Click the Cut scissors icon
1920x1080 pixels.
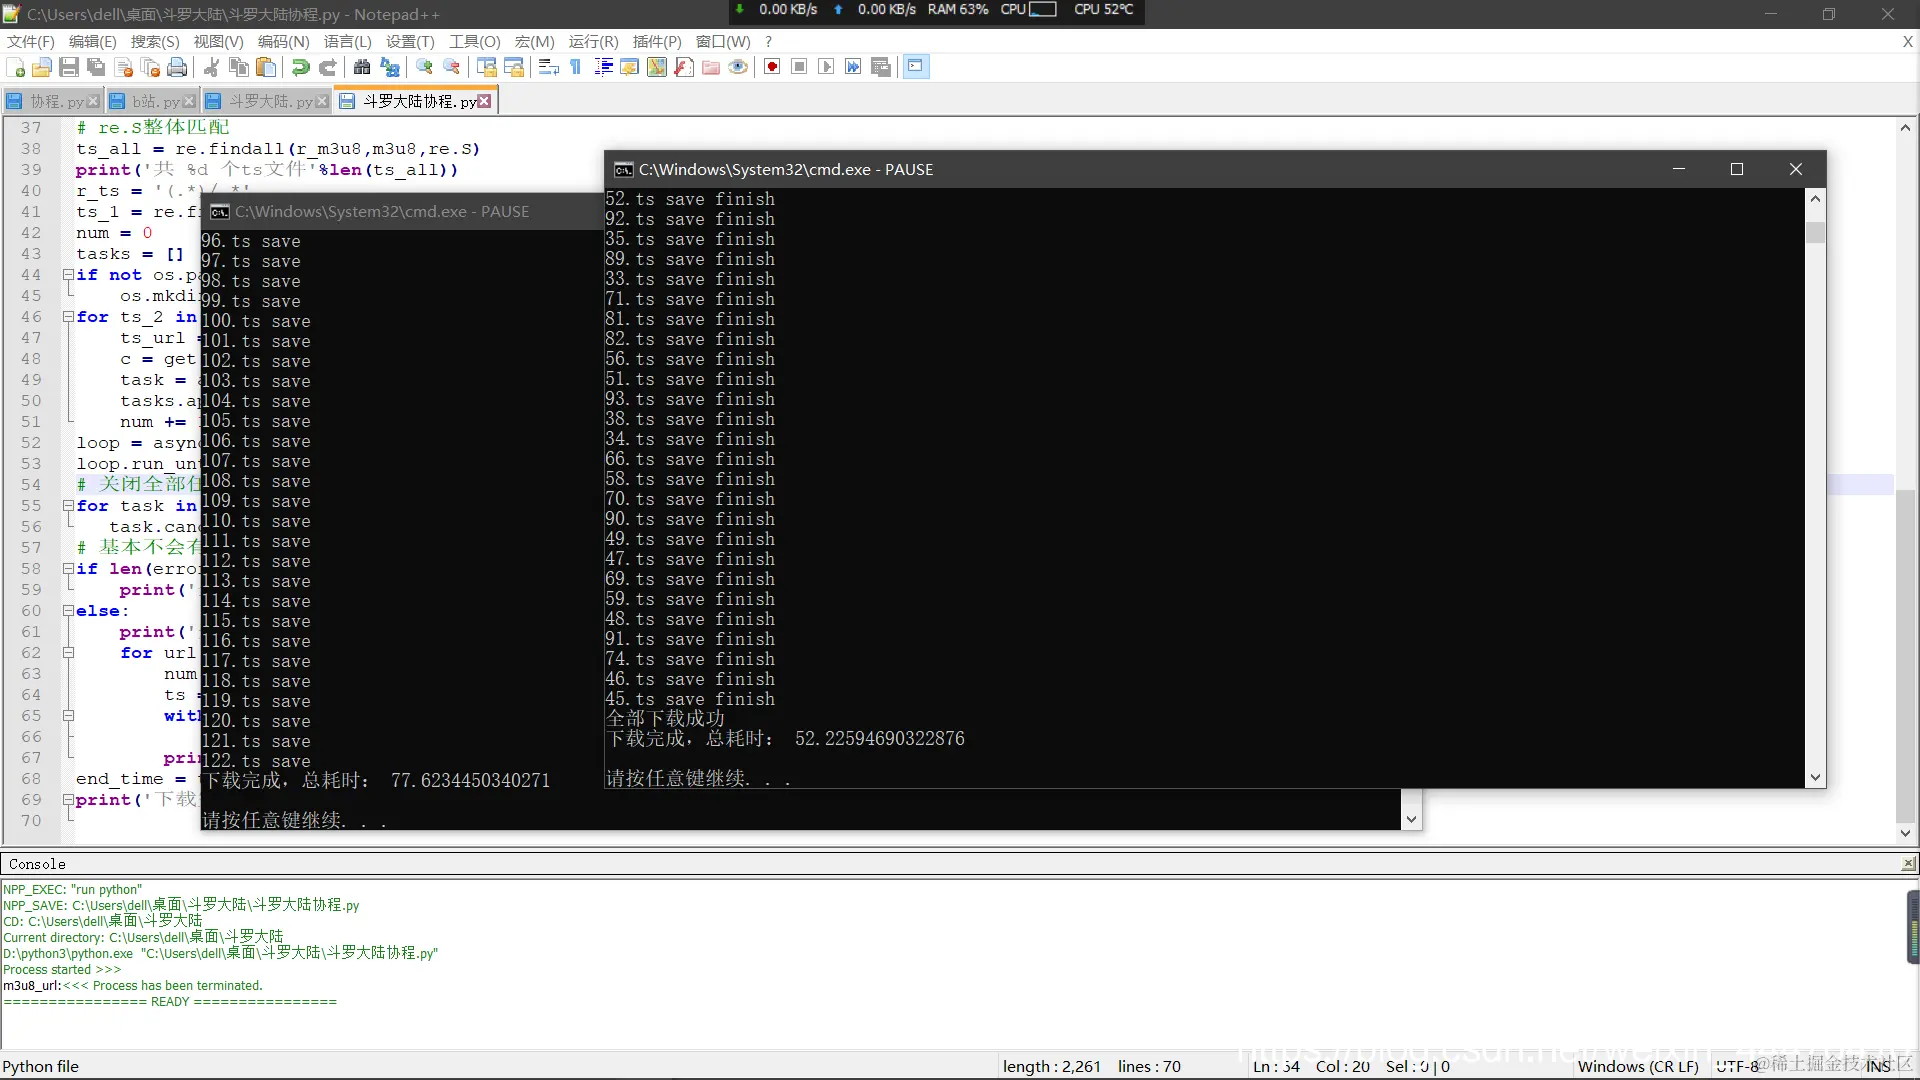point(211,67)
